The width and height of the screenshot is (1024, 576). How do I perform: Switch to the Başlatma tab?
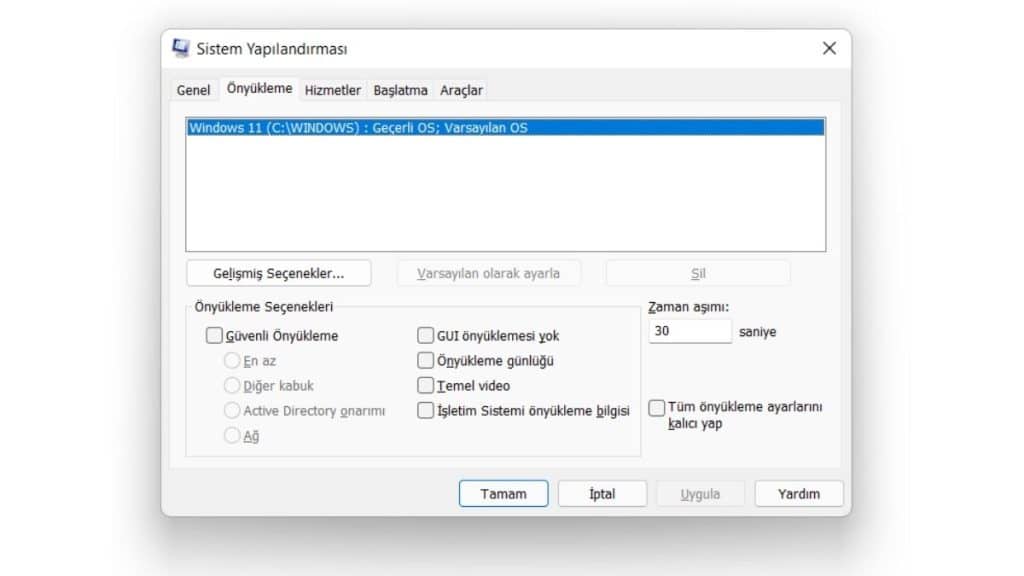[x=400, y=89]
